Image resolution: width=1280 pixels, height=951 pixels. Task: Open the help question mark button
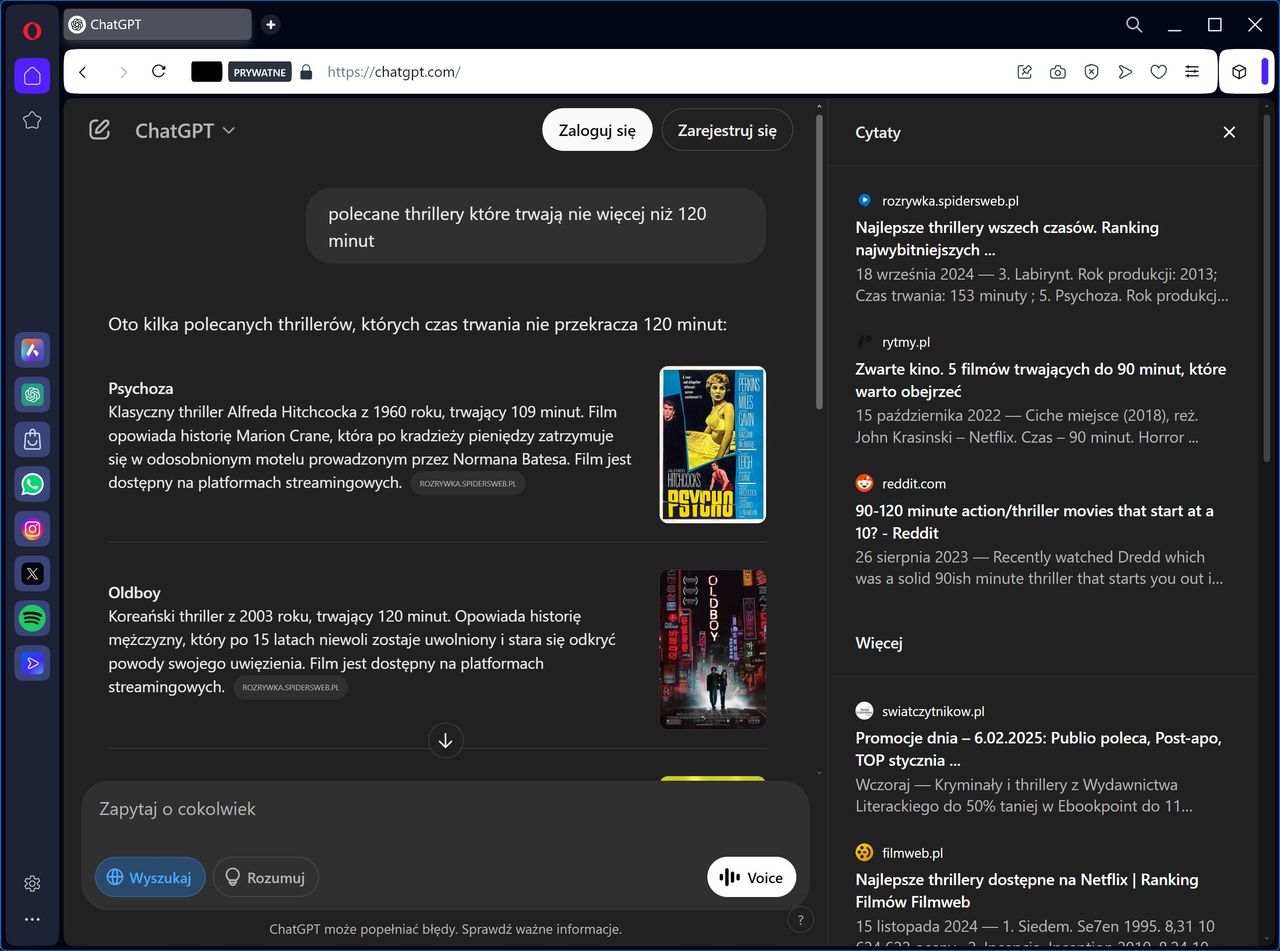[x=800, y=919]
